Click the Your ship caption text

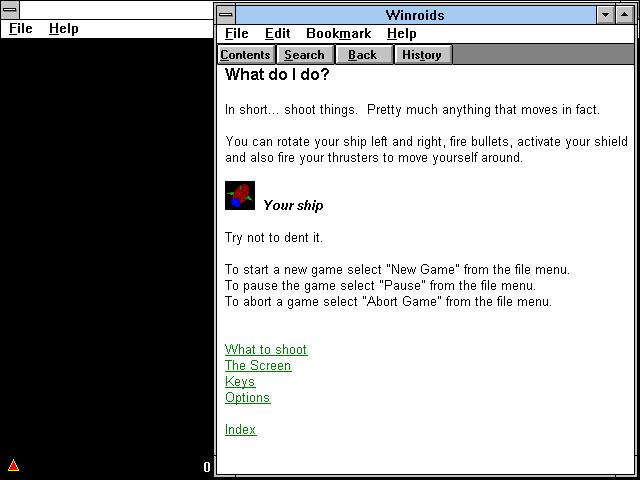pos(293,205)
